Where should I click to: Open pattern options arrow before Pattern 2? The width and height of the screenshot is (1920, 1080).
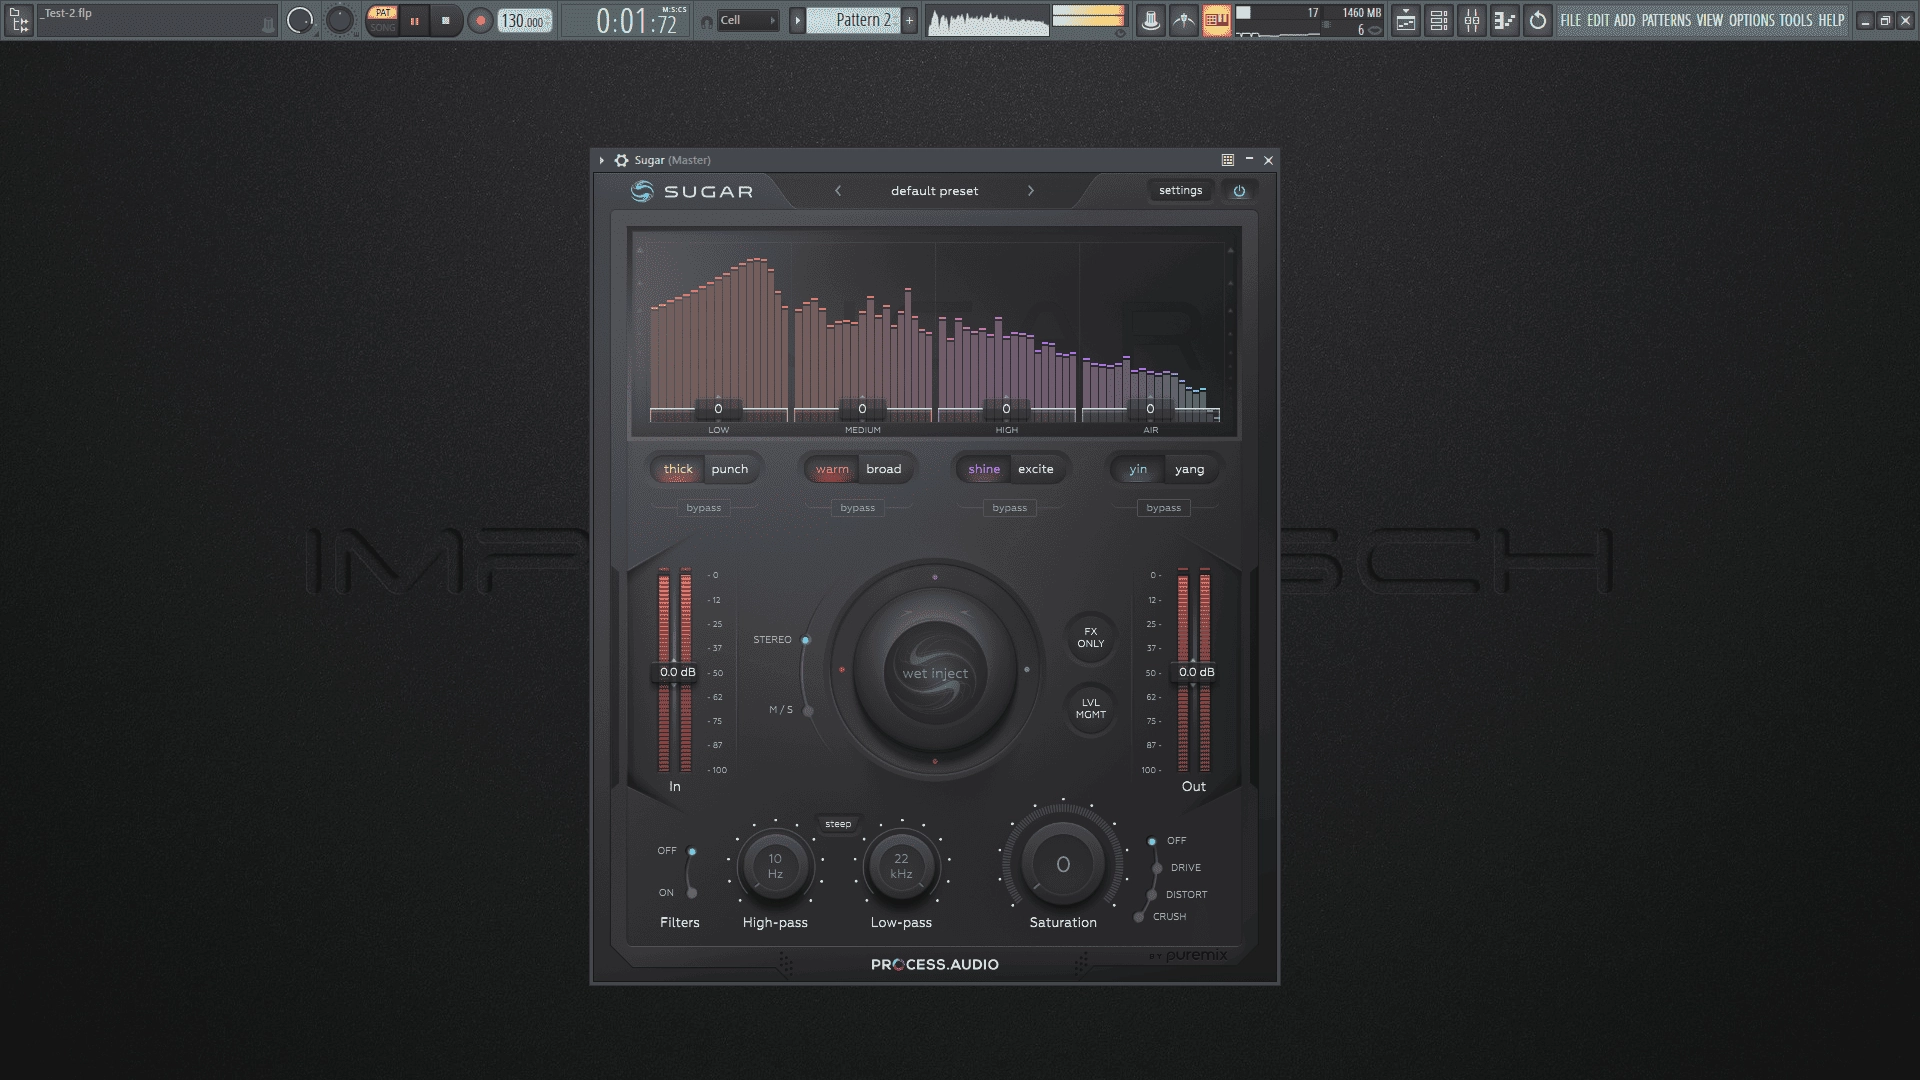coord(797,20)
